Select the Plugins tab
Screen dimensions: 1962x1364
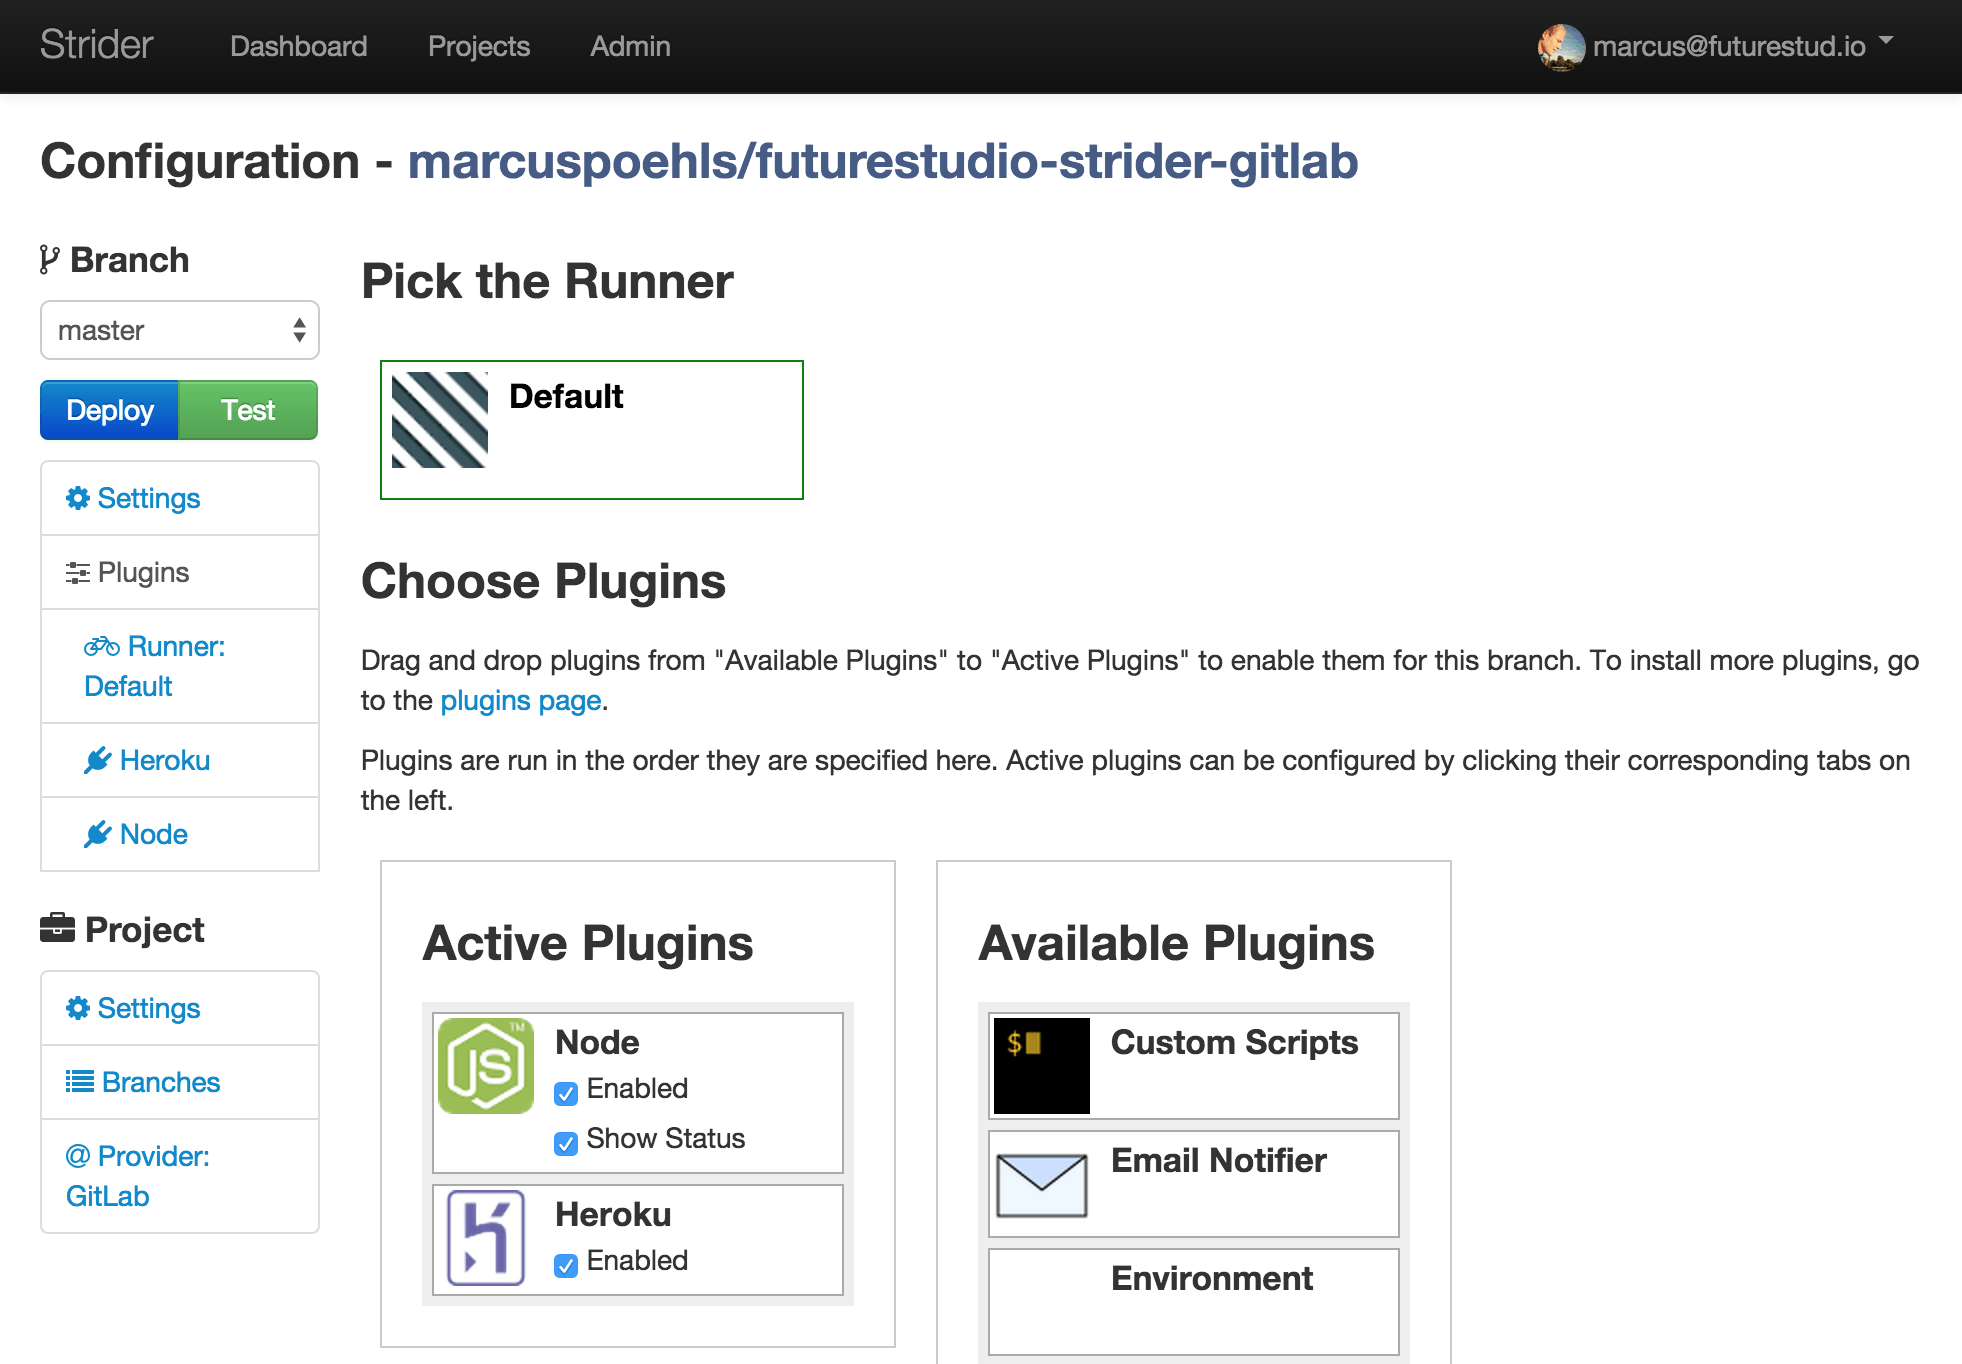click(x=180, y=572)
